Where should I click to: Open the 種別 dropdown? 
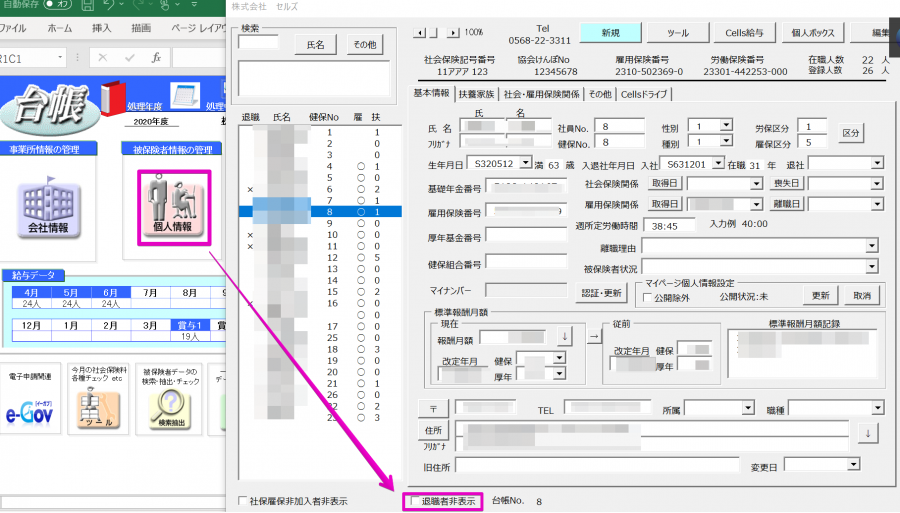pos(726,141)
